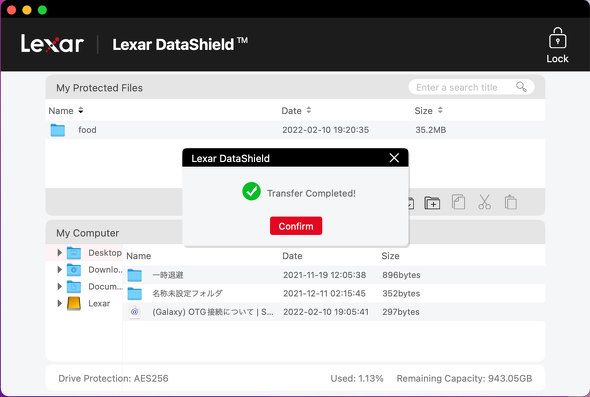Click the new folder toolbar icon
The image size is (590, 397).
pos(432,202)
